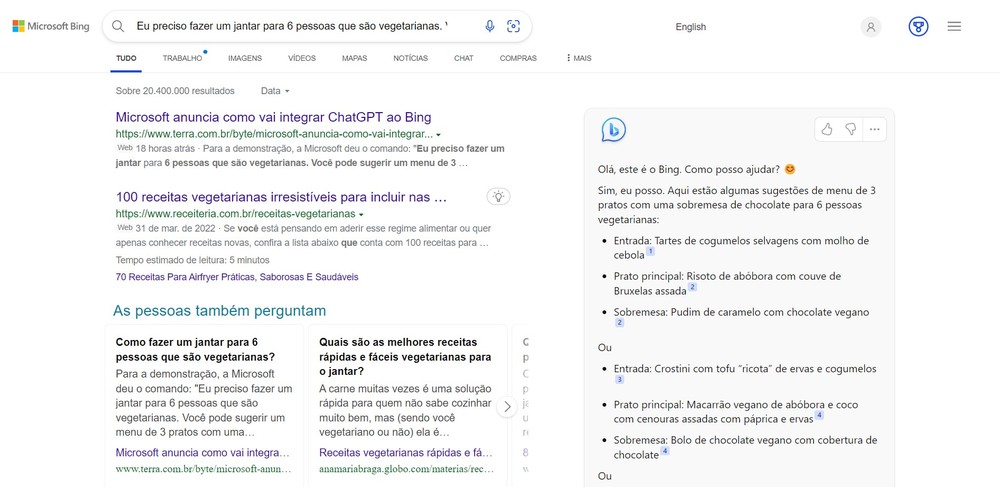Screen dimensions: 1000x487
Task: Open the MAIS more tabs menu
Action: click(x=578, y=58)
